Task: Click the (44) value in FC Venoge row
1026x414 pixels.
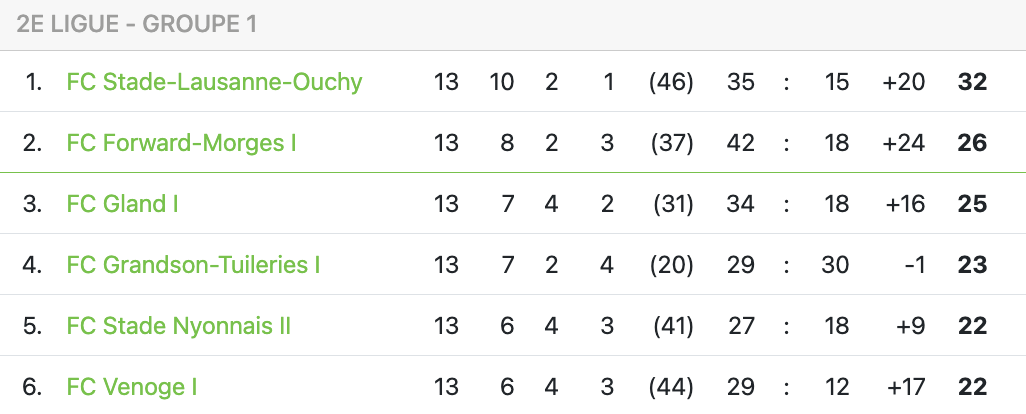Action: click(x=671, y=387)
